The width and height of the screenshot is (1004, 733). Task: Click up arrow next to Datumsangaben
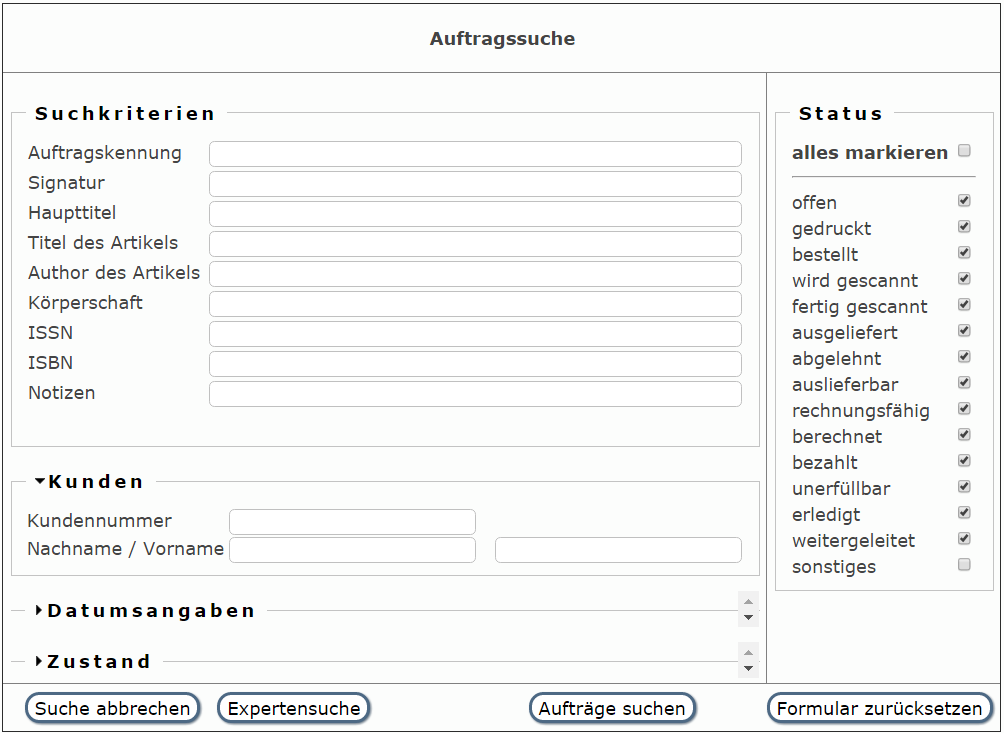click(748, 601)
